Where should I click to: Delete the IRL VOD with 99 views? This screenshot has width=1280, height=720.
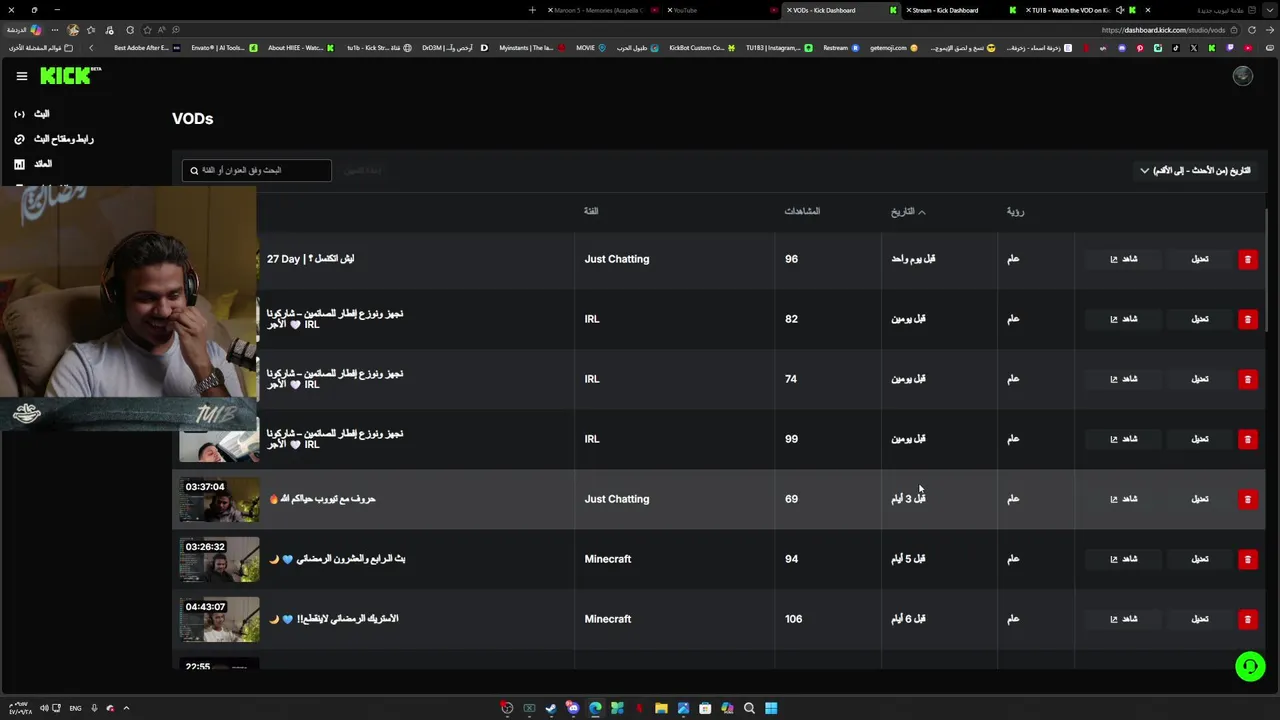(x=1247, y=439)
